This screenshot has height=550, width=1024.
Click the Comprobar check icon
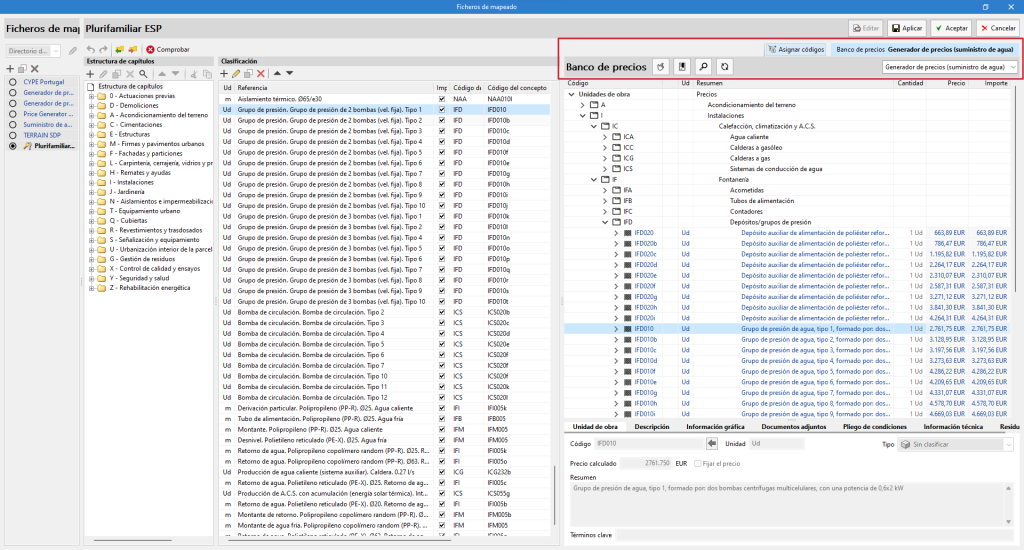(150, 49)
